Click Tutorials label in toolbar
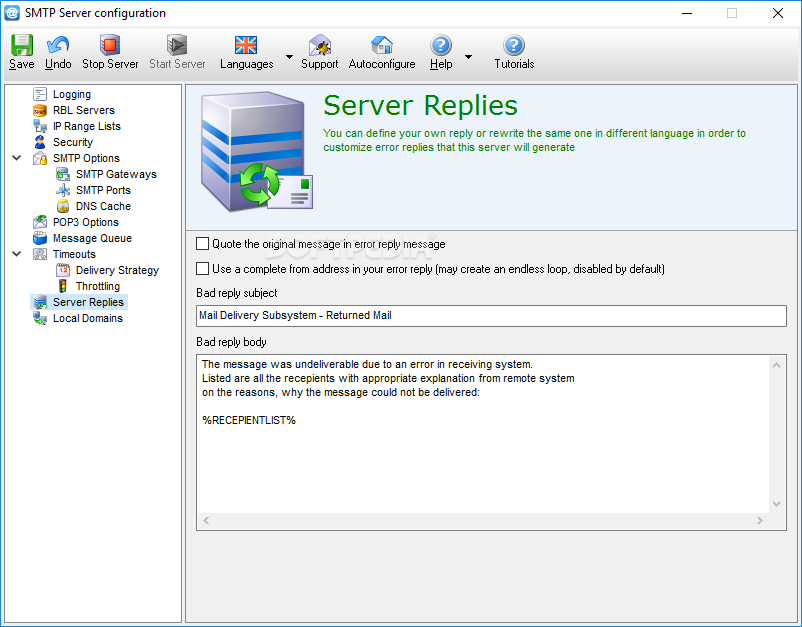Viewport: 802px width, 627px height. [514, 64]
